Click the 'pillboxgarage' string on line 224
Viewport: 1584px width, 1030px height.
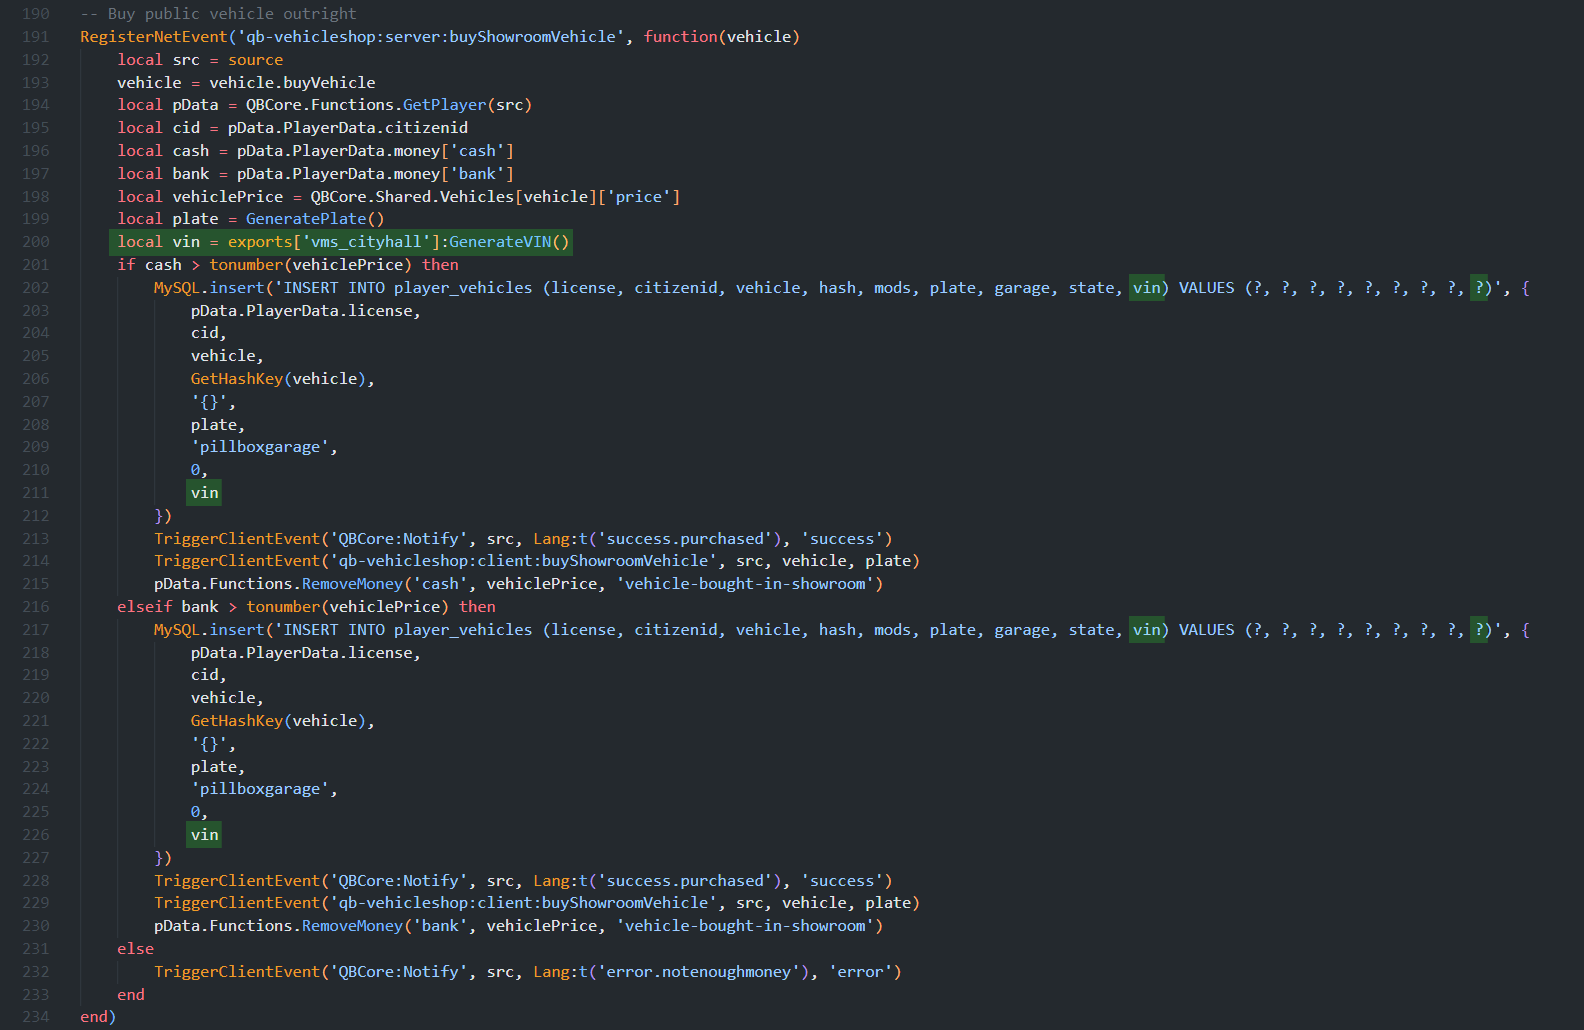coord(260,789)
